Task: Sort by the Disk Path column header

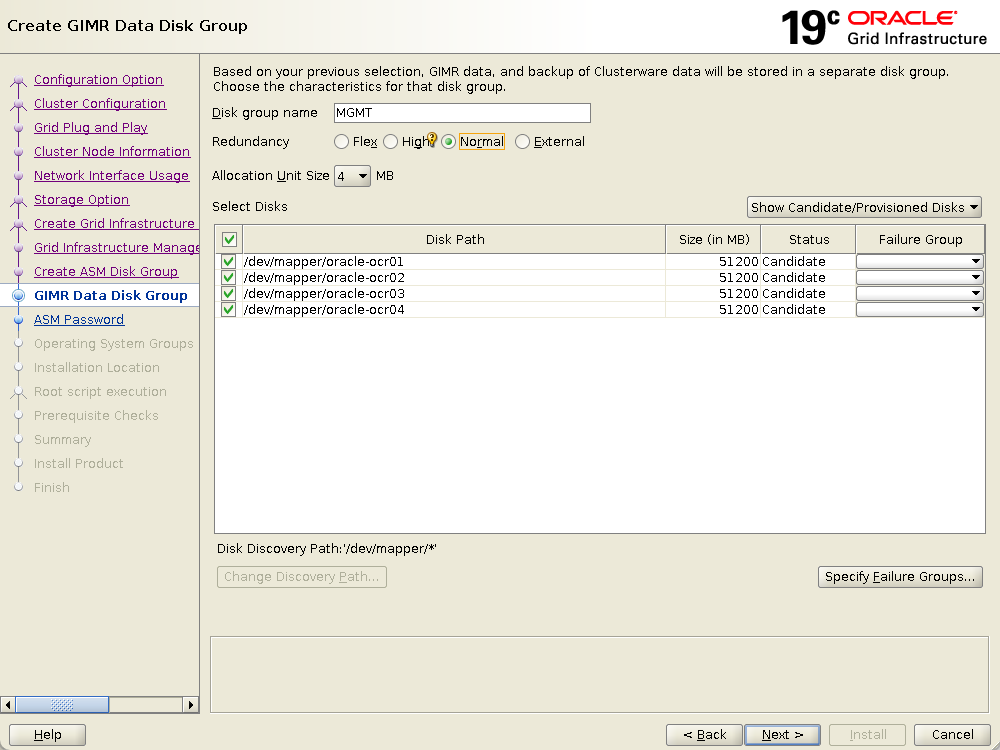Action: 455,240
